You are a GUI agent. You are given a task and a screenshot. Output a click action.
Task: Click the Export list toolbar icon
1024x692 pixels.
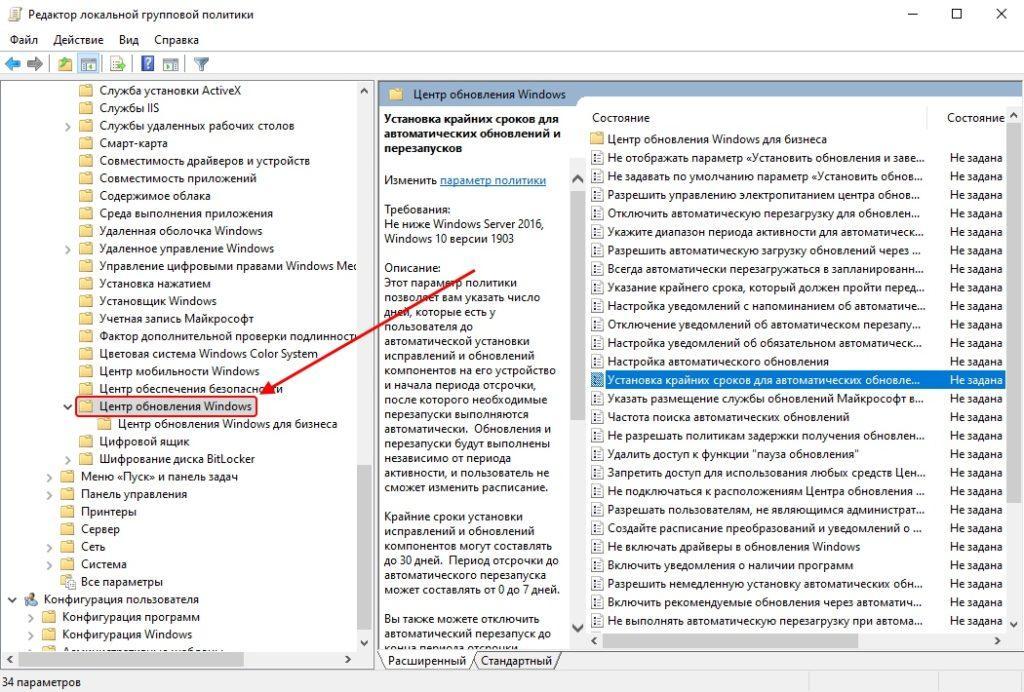(118, 64)
